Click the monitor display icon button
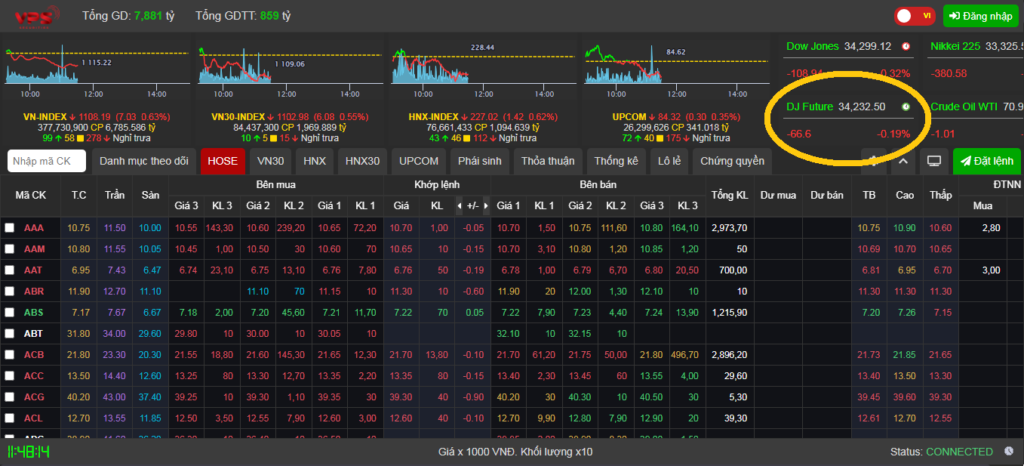Viewport: 1024px width, 466px height. (x=934, y=161)
